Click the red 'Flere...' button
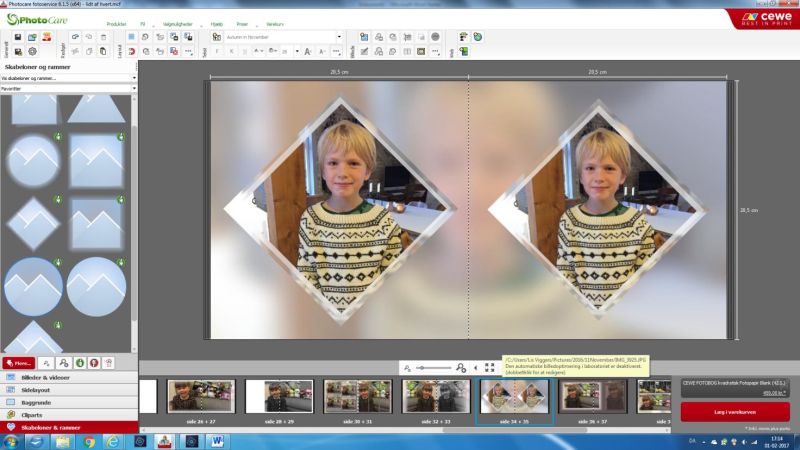The height and width of the screenshot is (450, 800). pyautogui.click(x=19, y=363)
